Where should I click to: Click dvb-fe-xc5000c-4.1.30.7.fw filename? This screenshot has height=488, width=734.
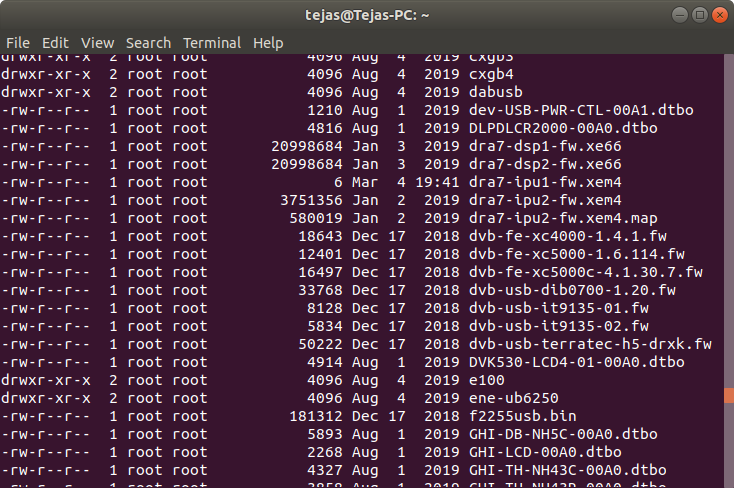tap(586, 272)
